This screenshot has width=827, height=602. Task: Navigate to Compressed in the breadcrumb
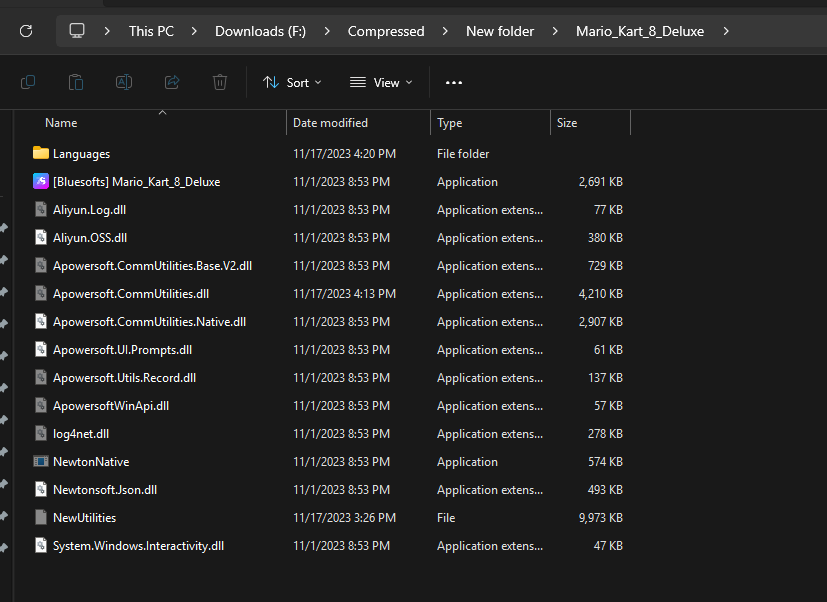(386, 31)
